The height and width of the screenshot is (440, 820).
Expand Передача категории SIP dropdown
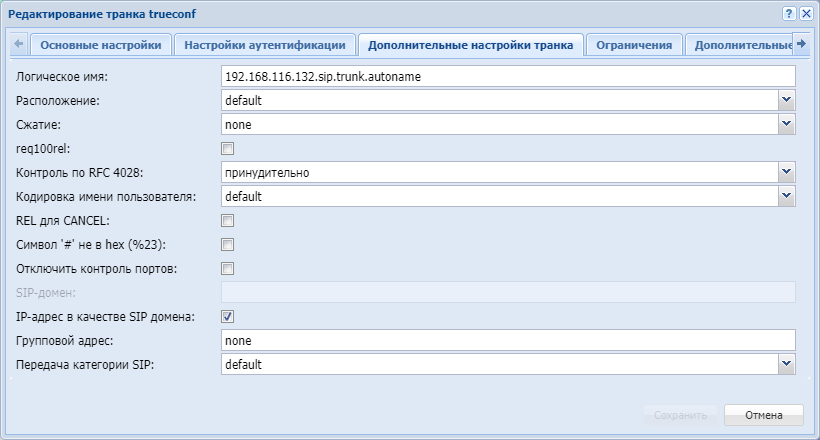[787, 364]
